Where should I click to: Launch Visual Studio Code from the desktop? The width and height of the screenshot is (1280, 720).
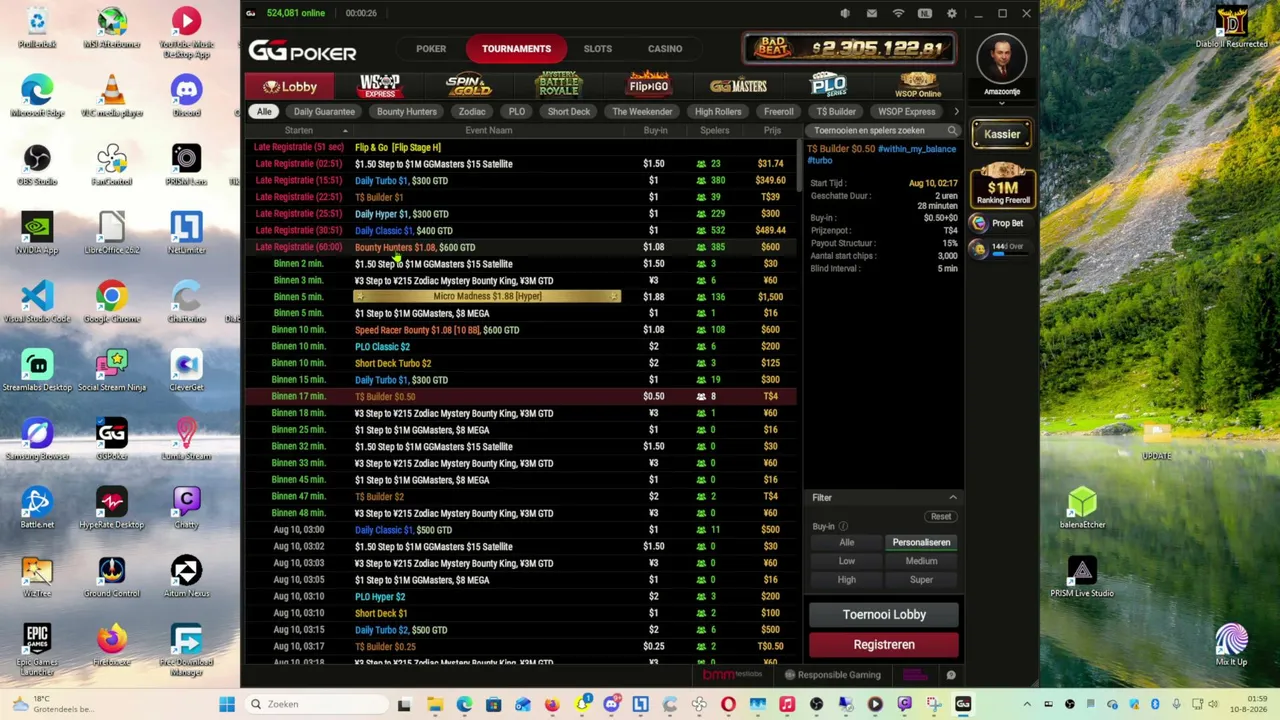(37, 303)
